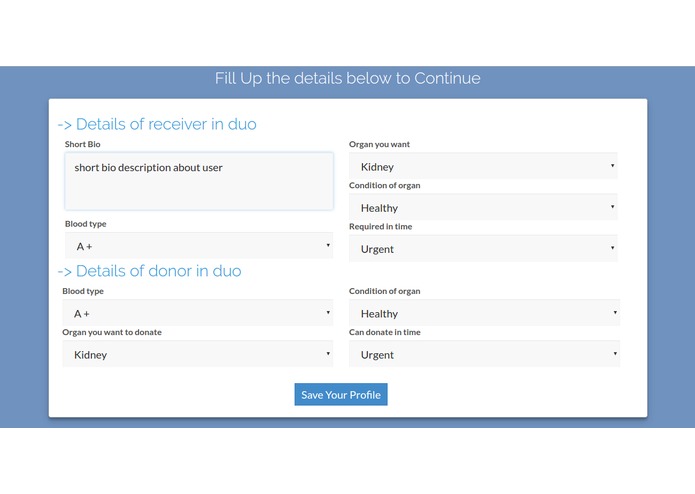Open receiver's Condition of organ dropdown

click(x=483, y=207)
